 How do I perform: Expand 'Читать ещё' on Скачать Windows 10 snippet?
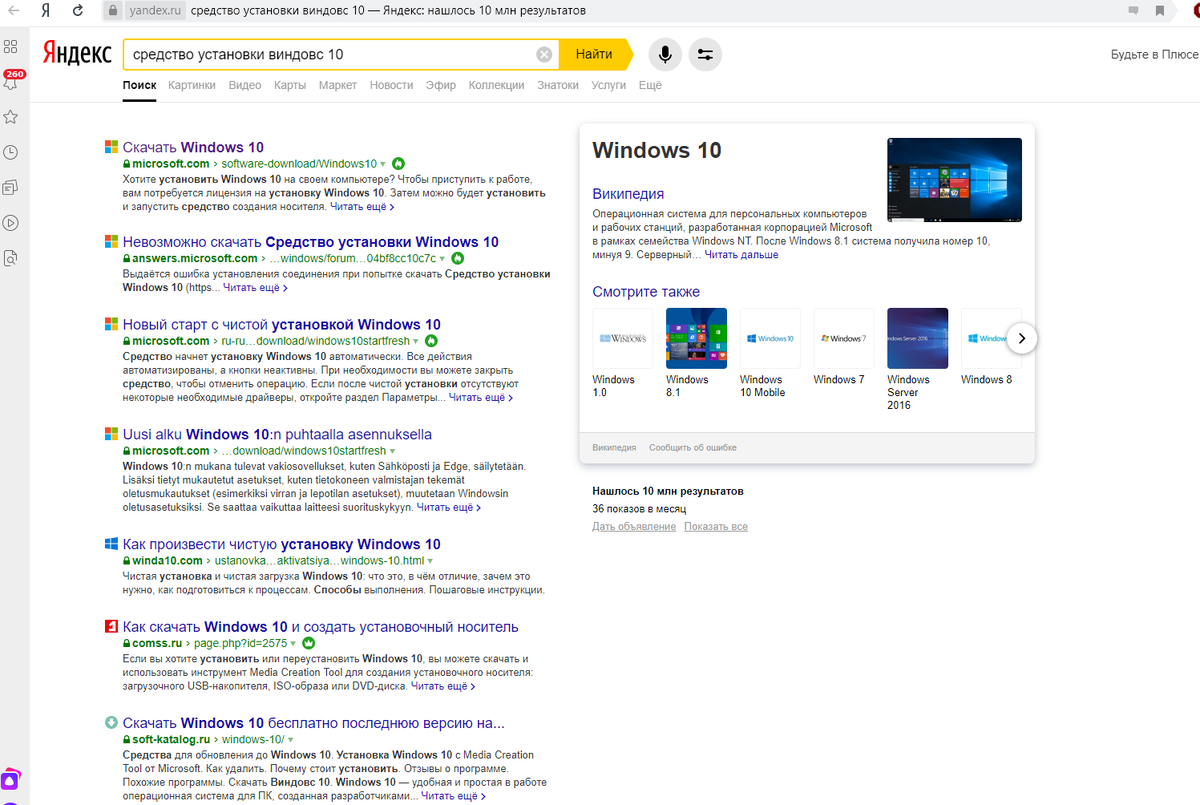coord(363,207)
